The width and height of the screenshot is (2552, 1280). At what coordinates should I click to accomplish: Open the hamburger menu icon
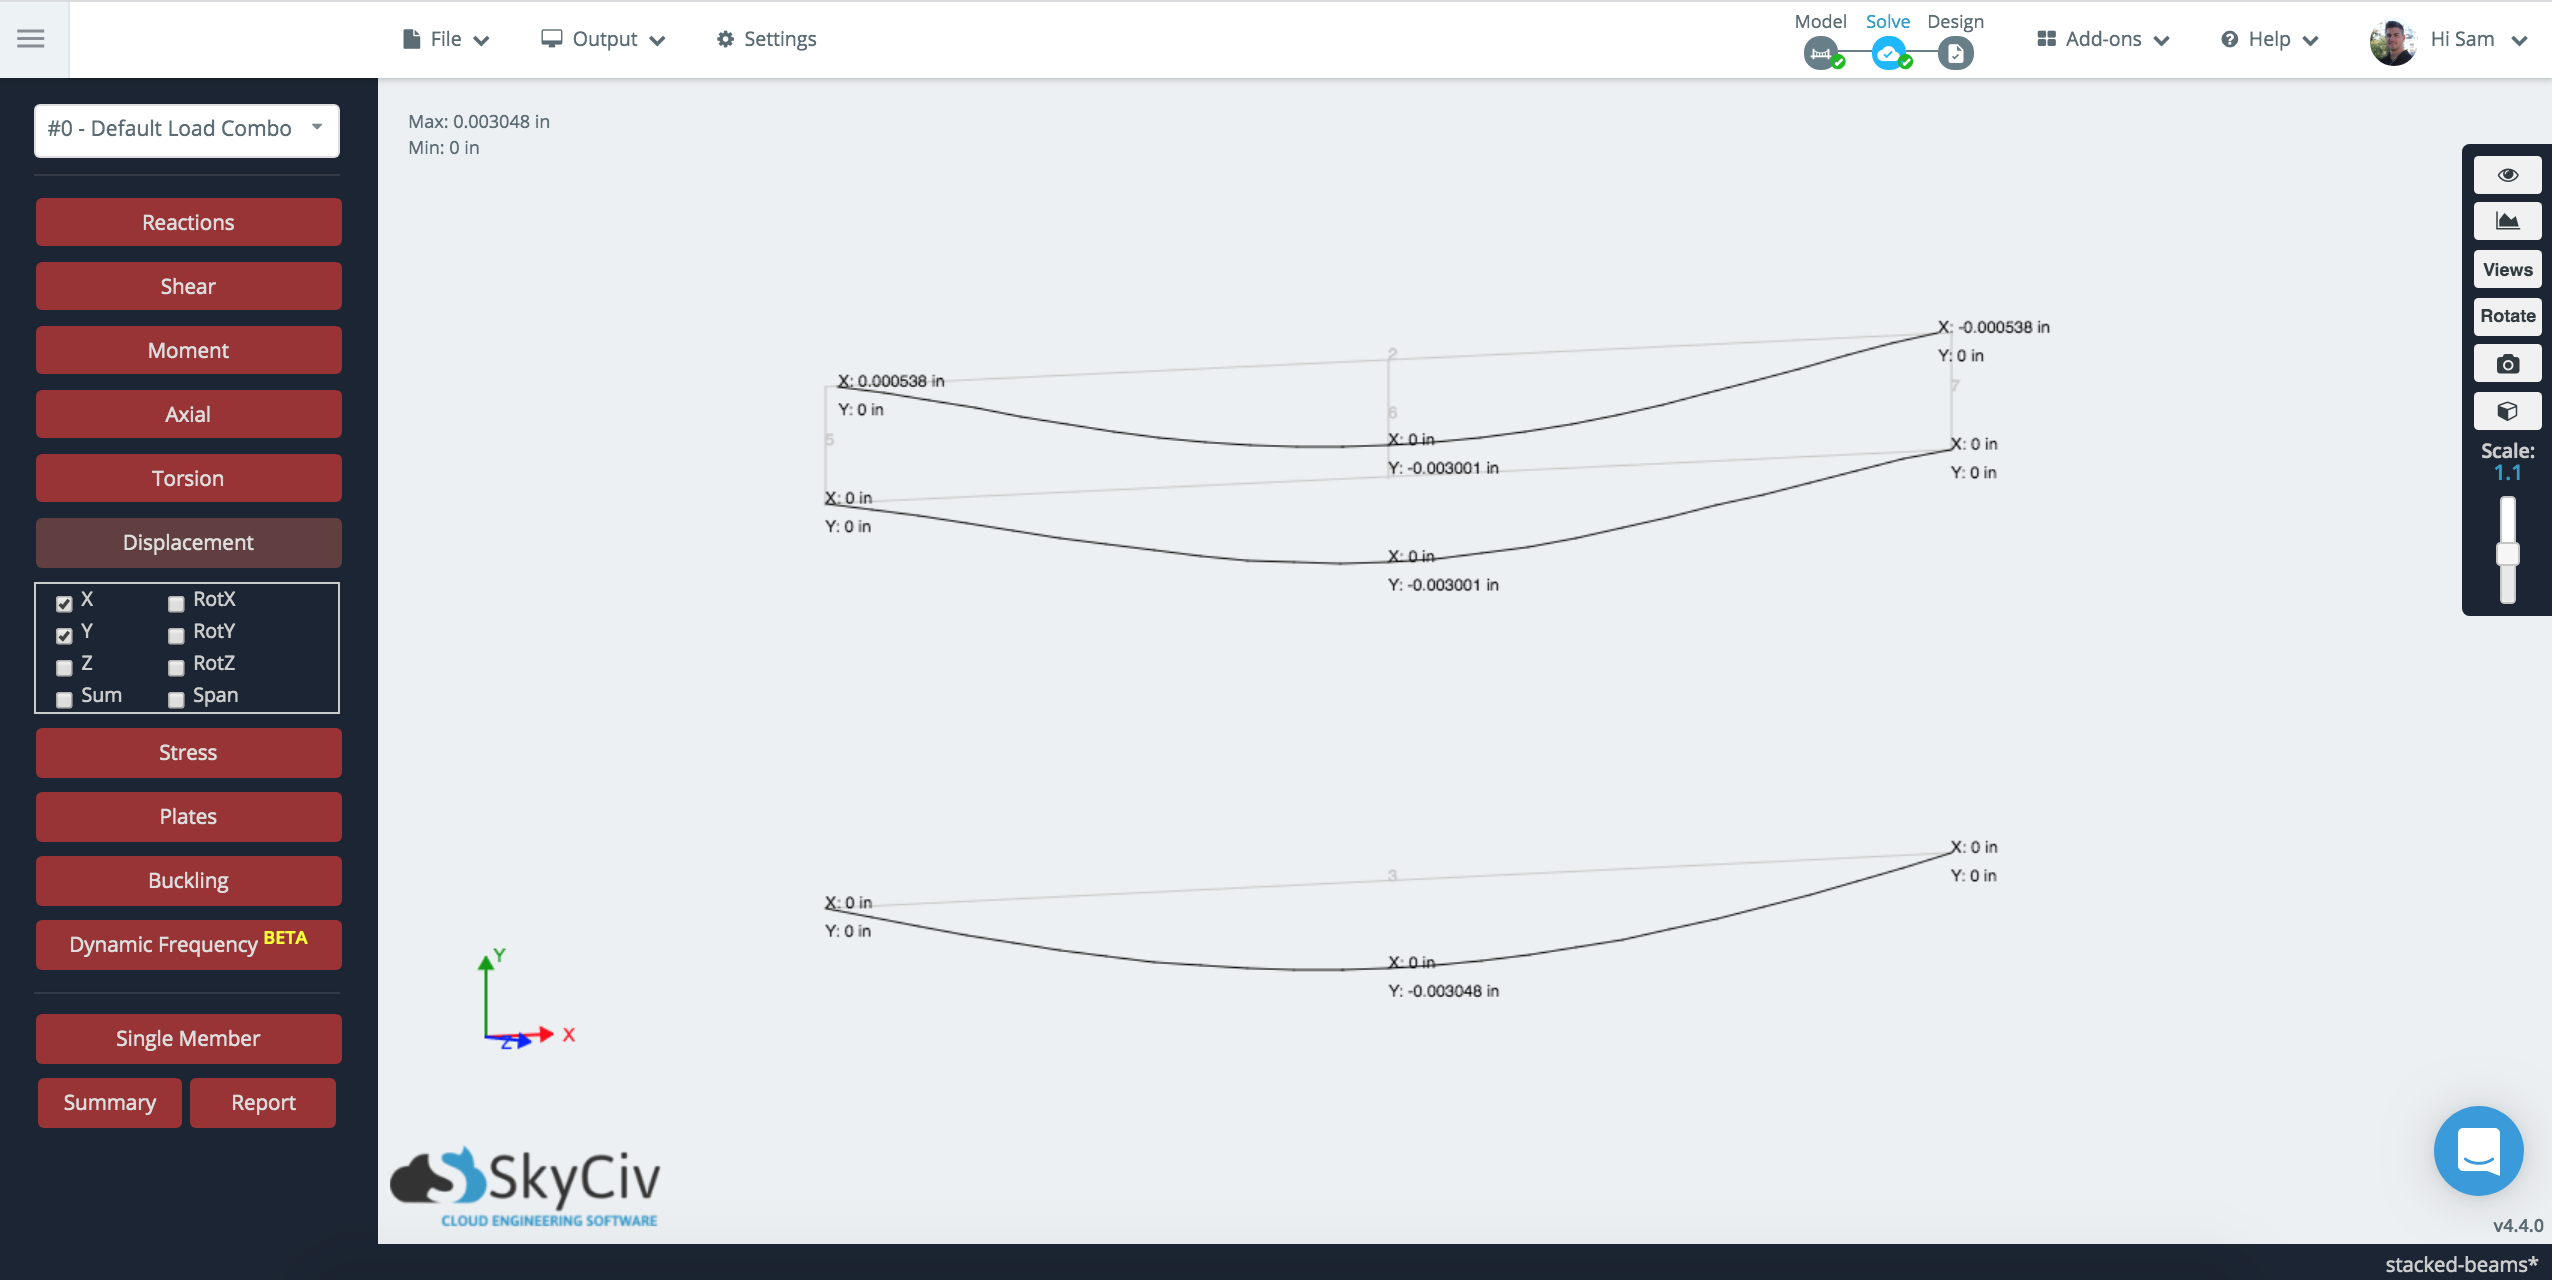[x=33, y=36]
